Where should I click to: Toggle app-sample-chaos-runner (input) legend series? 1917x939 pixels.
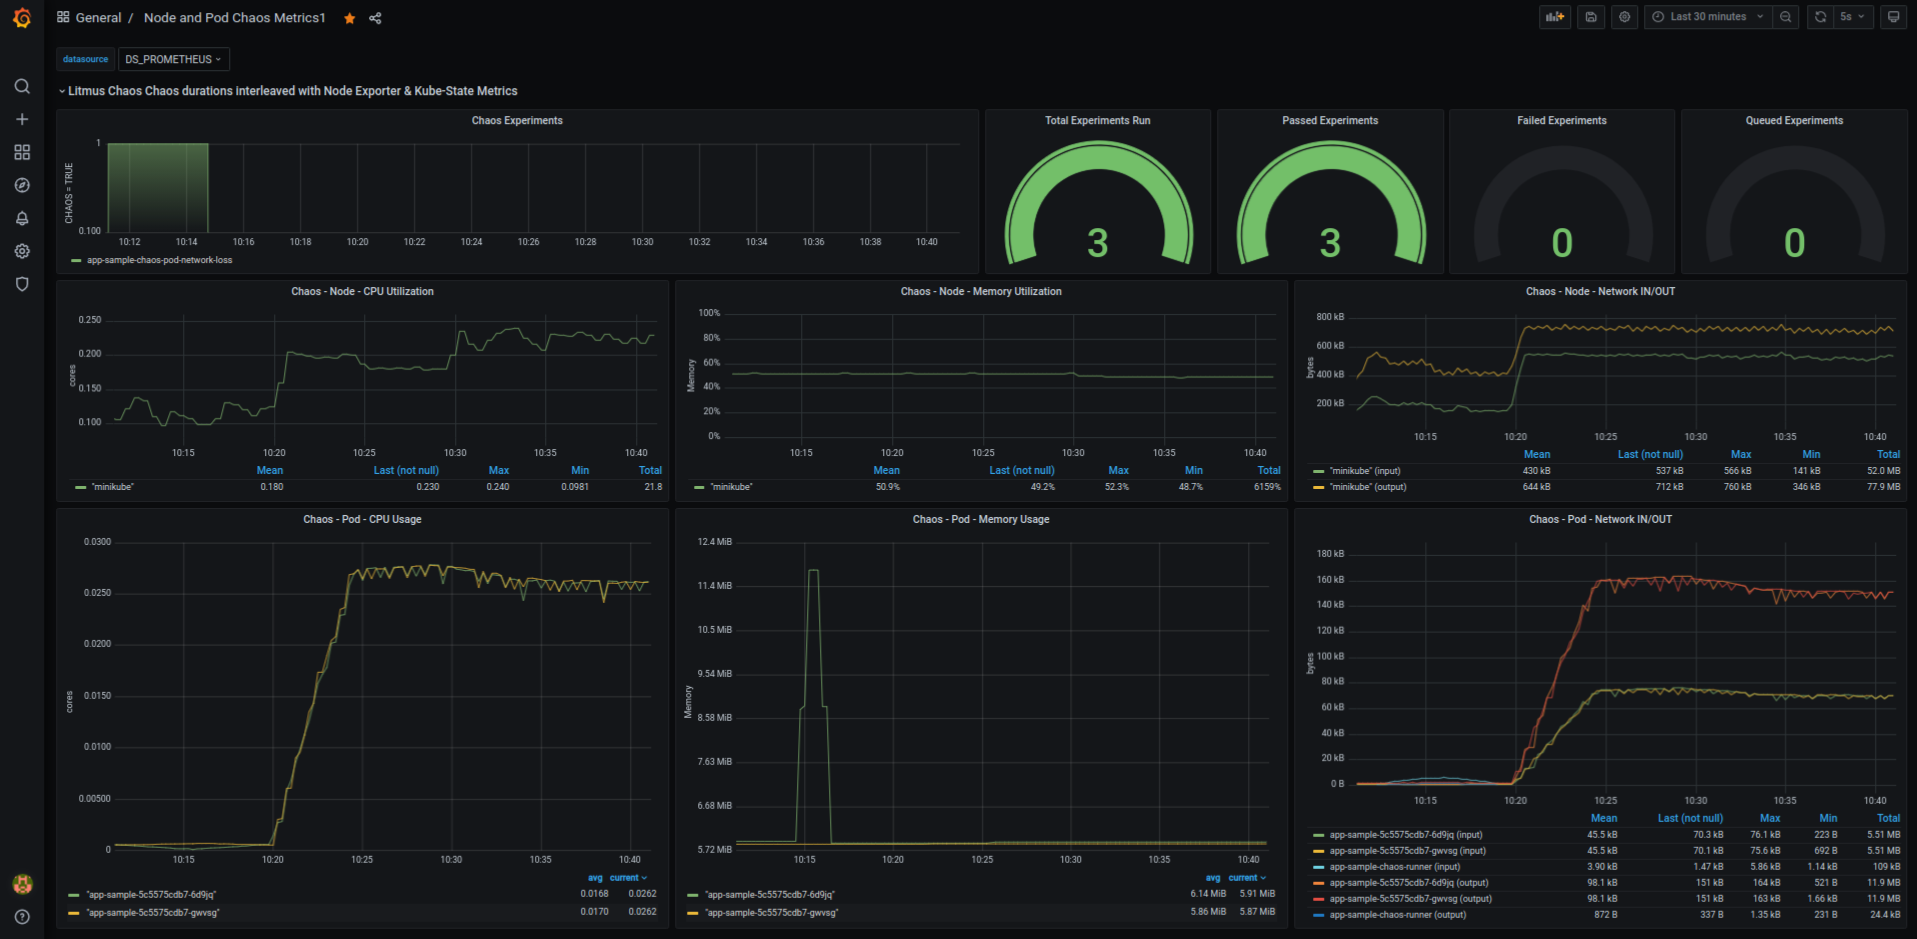coord(1394,867)
